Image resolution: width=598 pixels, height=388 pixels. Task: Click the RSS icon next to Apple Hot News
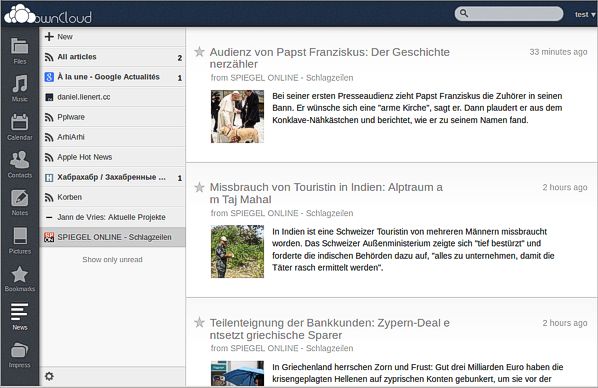pyautogui.click(x=49, y=157)
